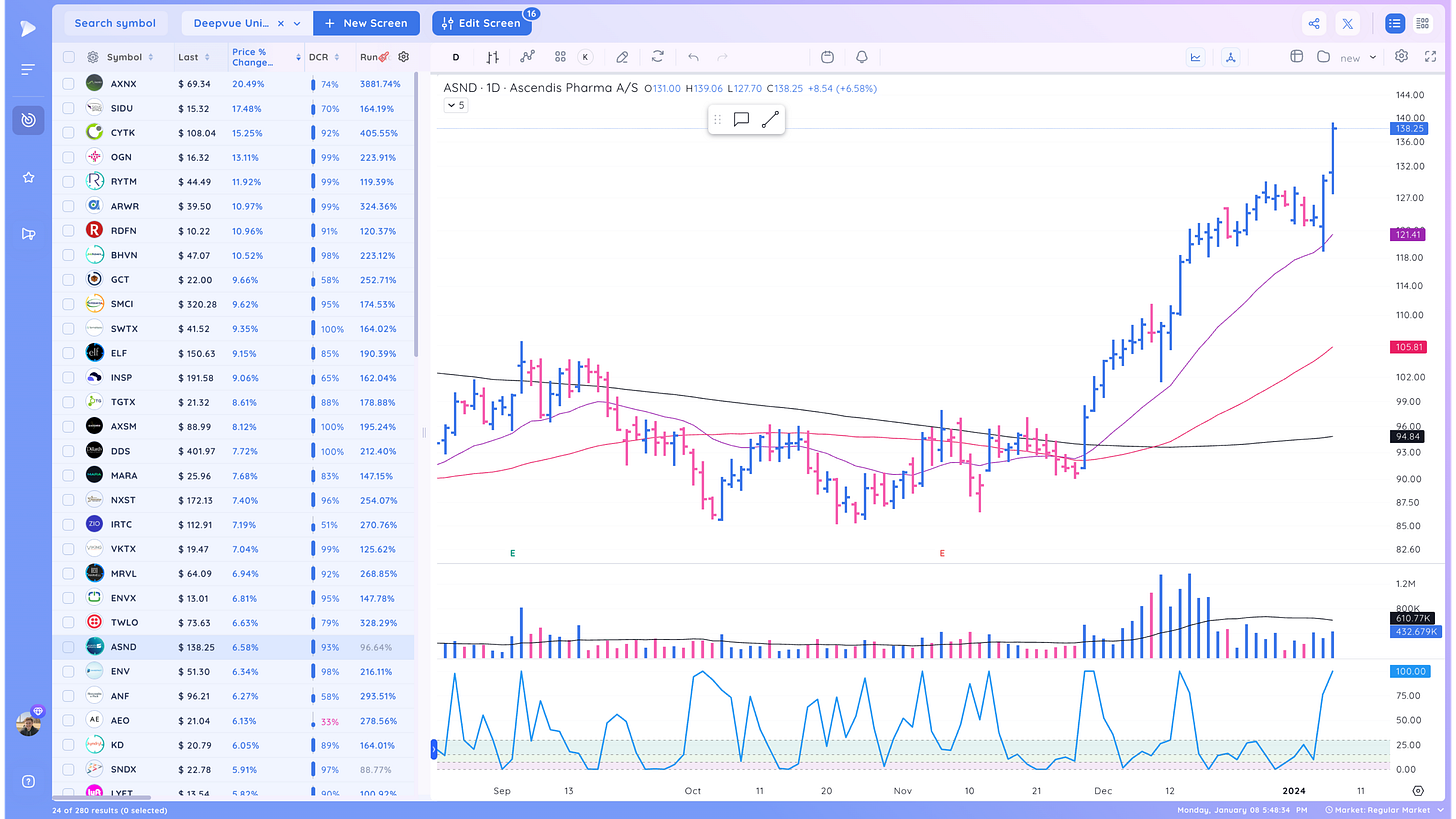Check the MARA row checkbox
Screen dimensions: 1456x819
tap(68, 476)
